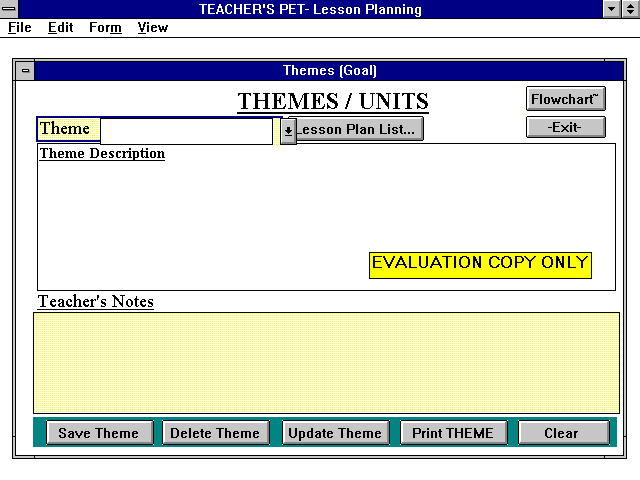
Task: Expand the Theme dropdown arrow
Action: pyautogui.click(x=288, y=131)
